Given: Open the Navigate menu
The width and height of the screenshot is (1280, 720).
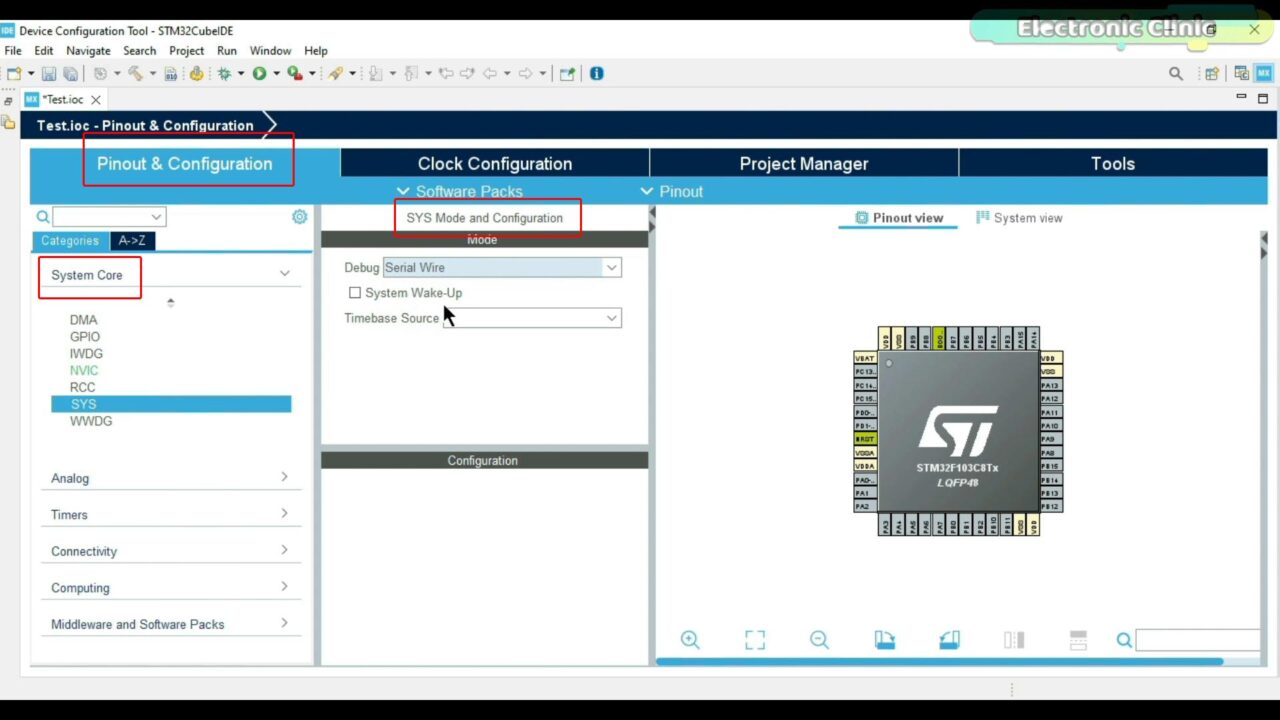Looking at the screenshot, I should tap(88, 50).
